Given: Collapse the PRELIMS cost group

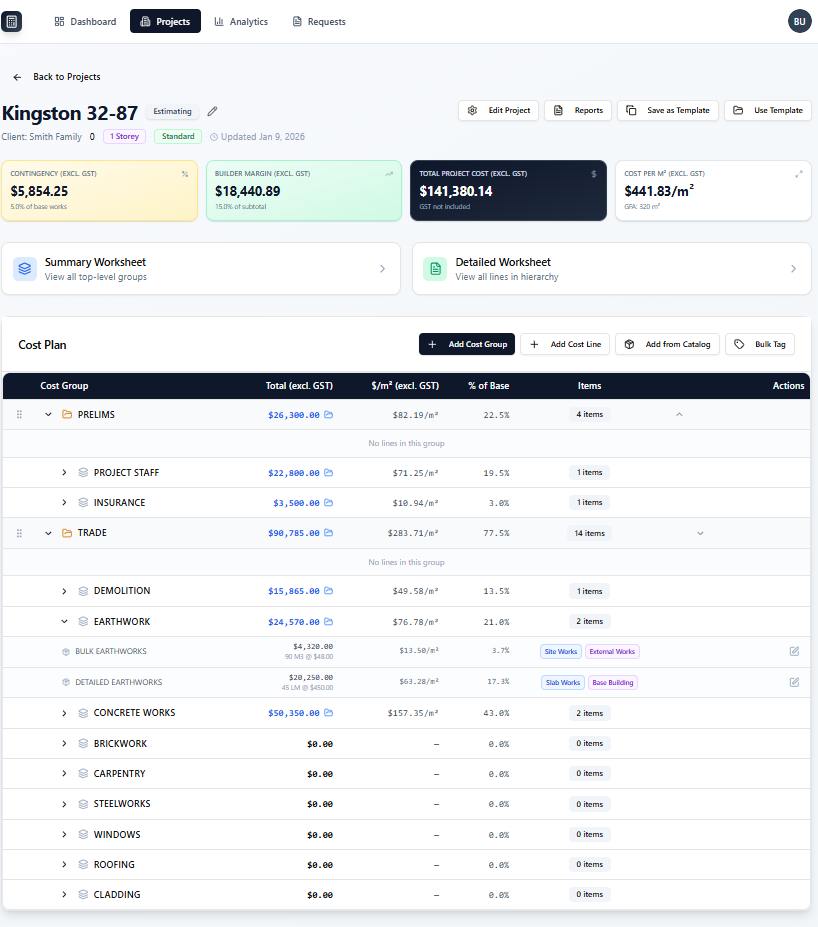Looking at the screenshot, I should [x=48, y=415].
